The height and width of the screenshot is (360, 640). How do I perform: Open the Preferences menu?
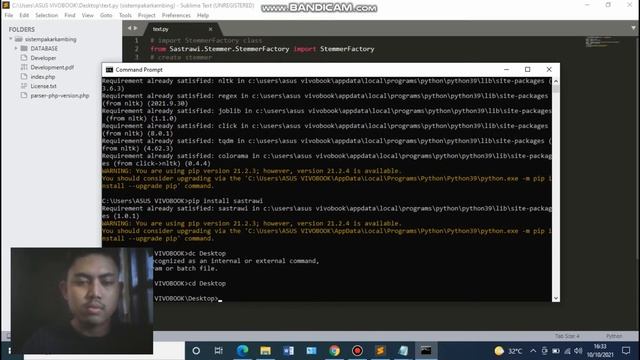click(x=176, y=15)
